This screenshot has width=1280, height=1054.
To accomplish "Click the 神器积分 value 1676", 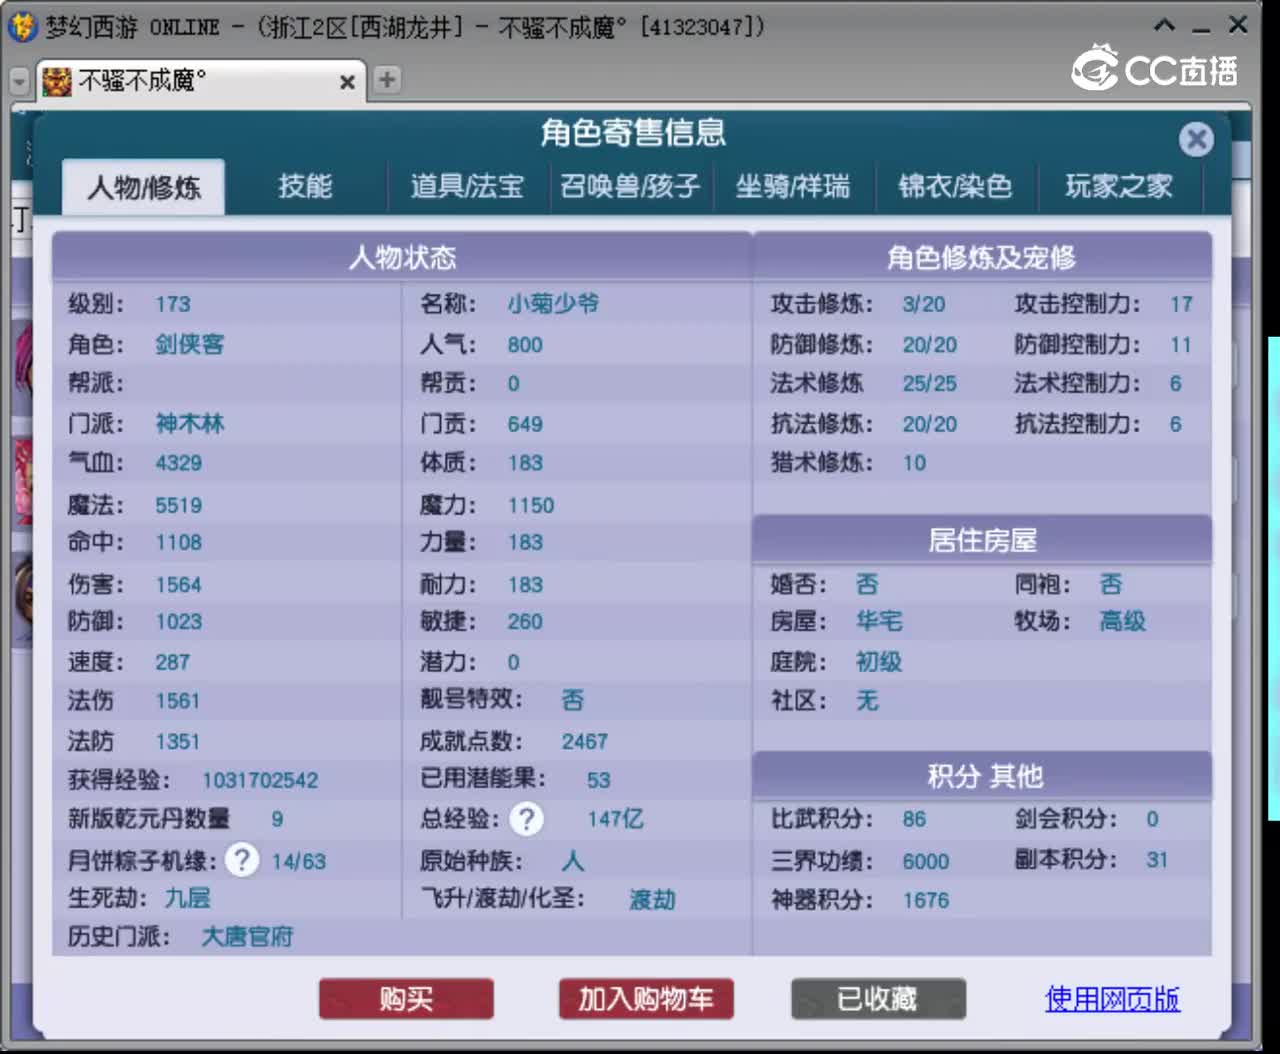I will pos(926,901).
